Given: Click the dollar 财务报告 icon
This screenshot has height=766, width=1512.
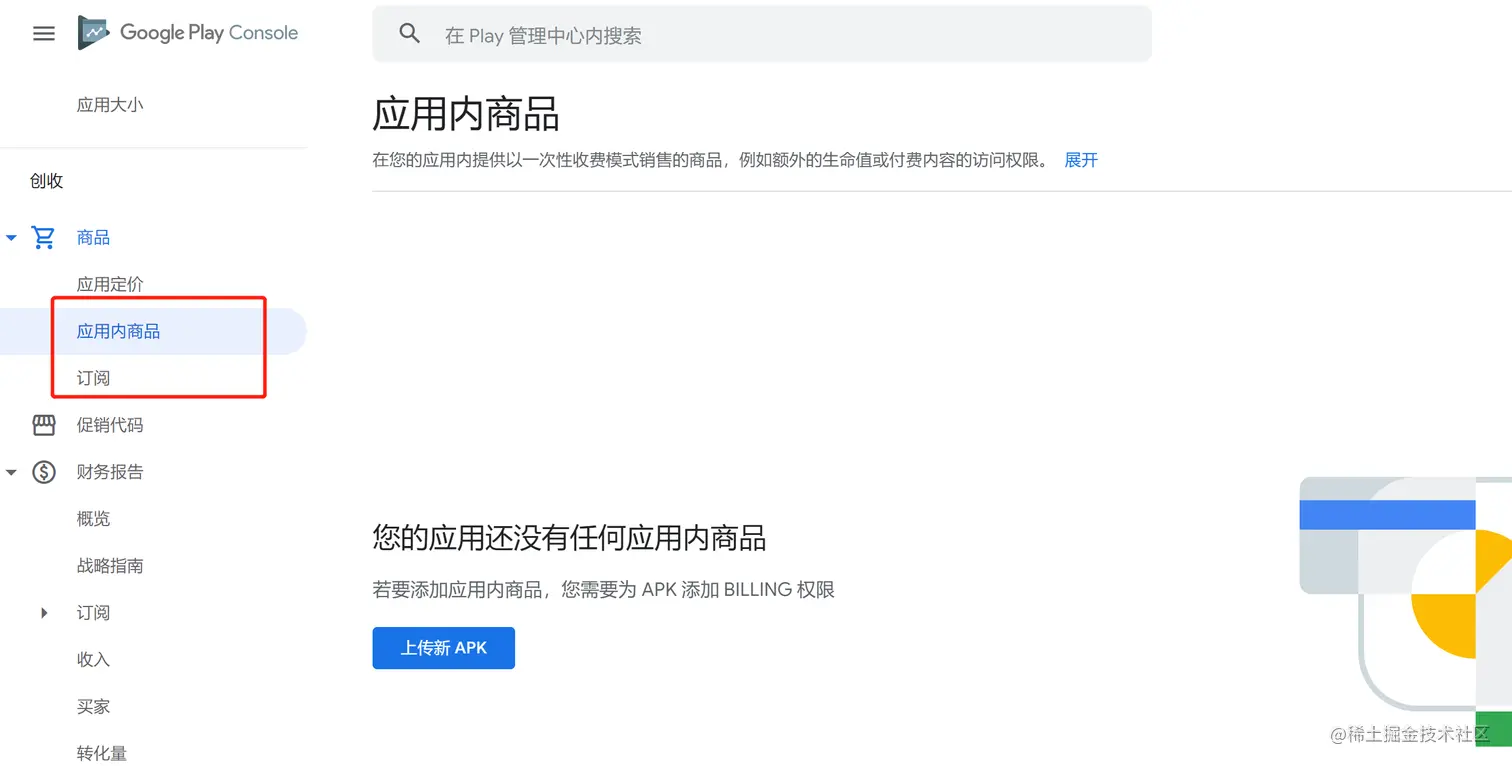Looking at the screenshot, I should tap(44, 472).
